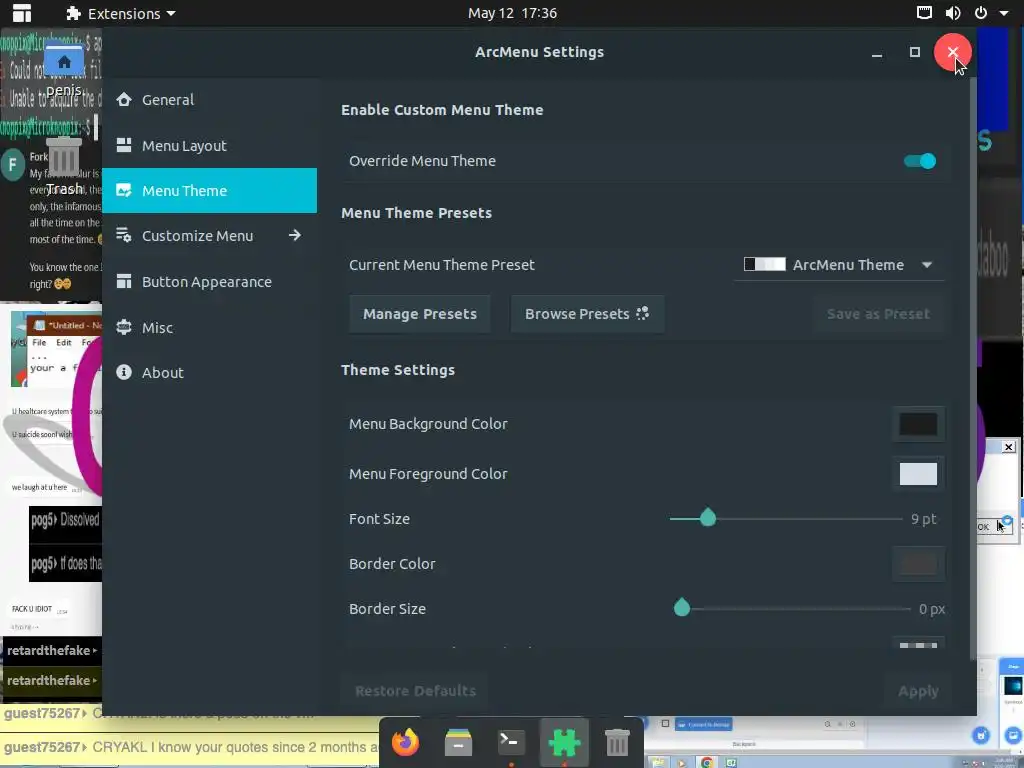The width and height of the screenshot is (1024, 768).
Task: Select the Menu Theme sidebar entry
Action: click(209, 191)
